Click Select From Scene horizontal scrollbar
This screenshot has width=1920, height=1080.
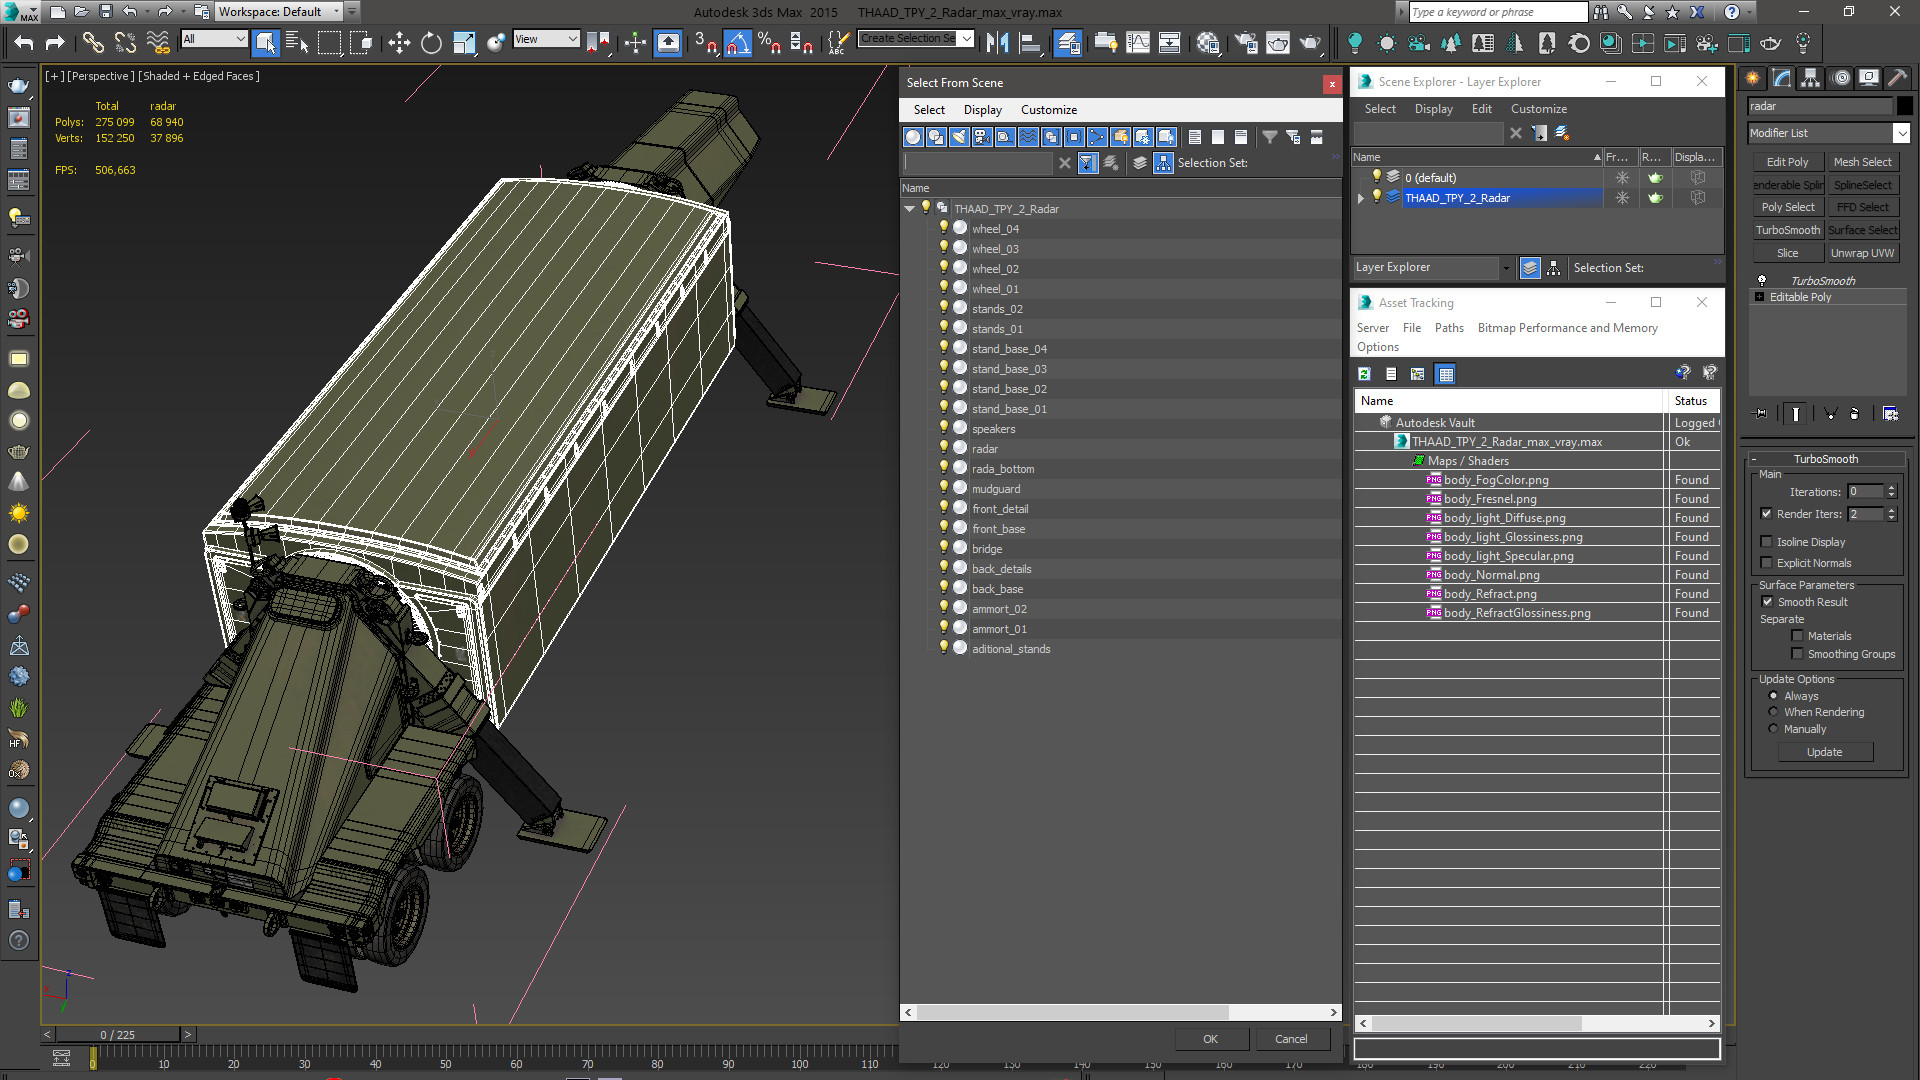(x=1072, y=1012)
